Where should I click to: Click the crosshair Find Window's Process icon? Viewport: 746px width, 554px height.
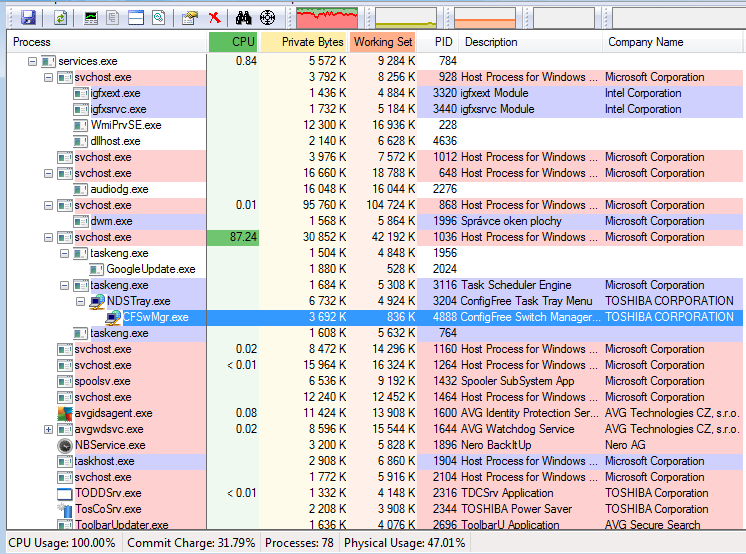point(267,17)
